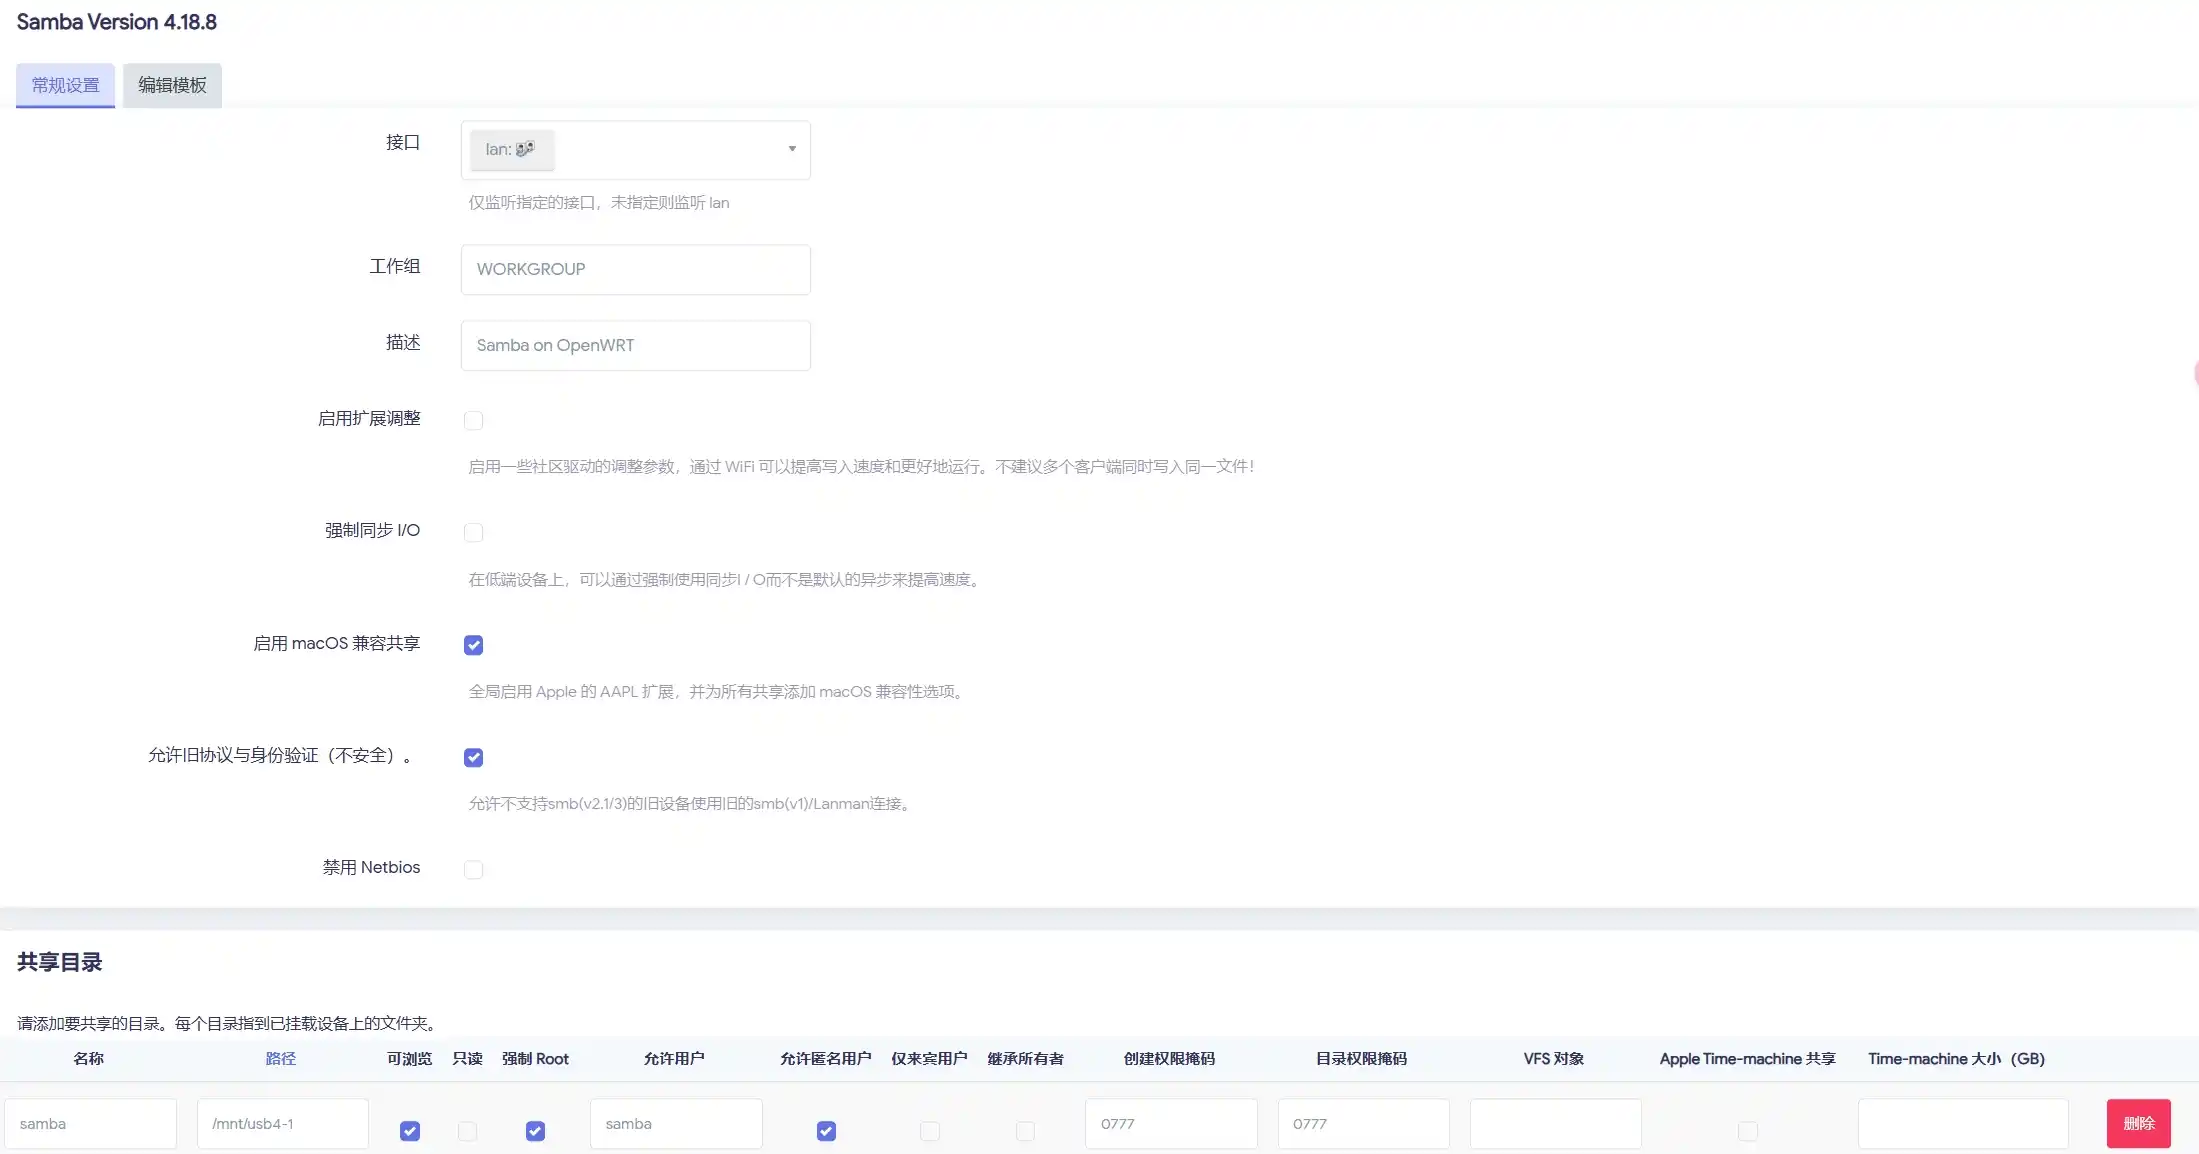Screen dimensions: 2199x1154
Task: Focus the 描述 Samba on OpenWRT field
Action: tap(635, 345)
